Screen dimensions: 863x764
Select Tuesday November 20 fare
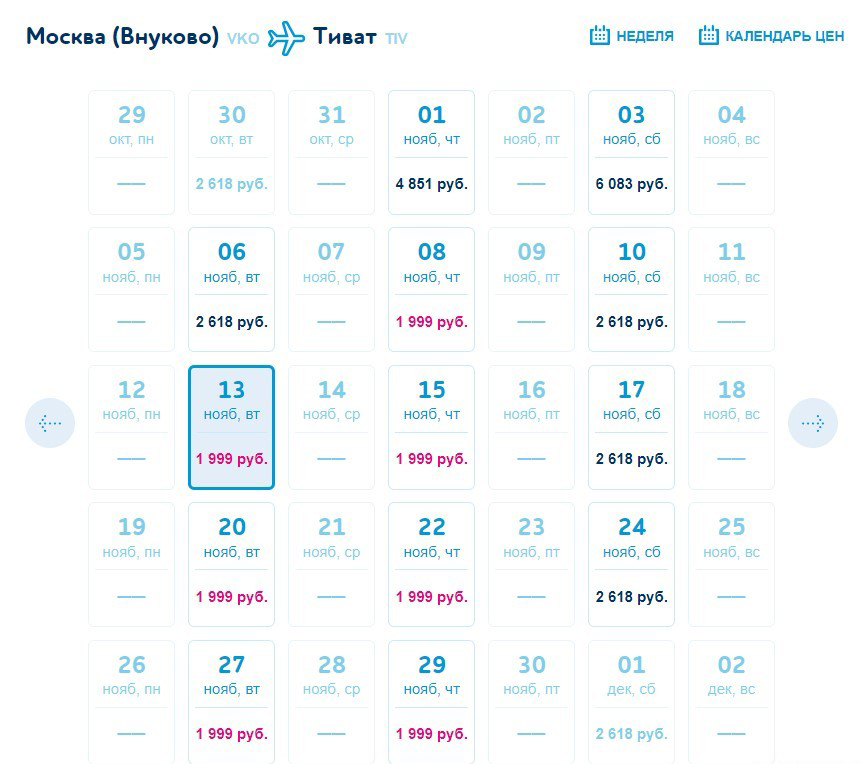231,564
